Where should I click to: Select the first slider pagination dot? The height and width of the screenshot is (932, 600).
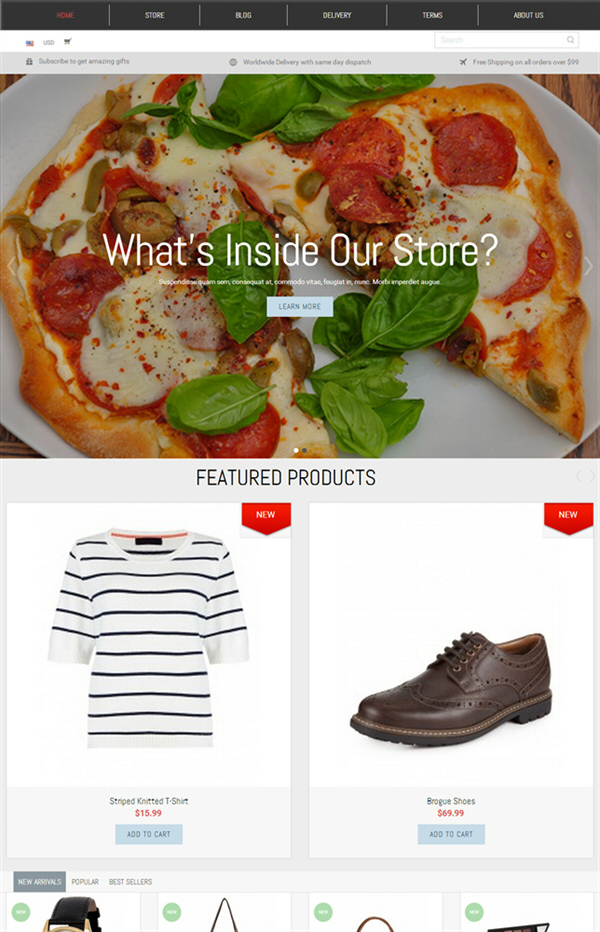296,451
